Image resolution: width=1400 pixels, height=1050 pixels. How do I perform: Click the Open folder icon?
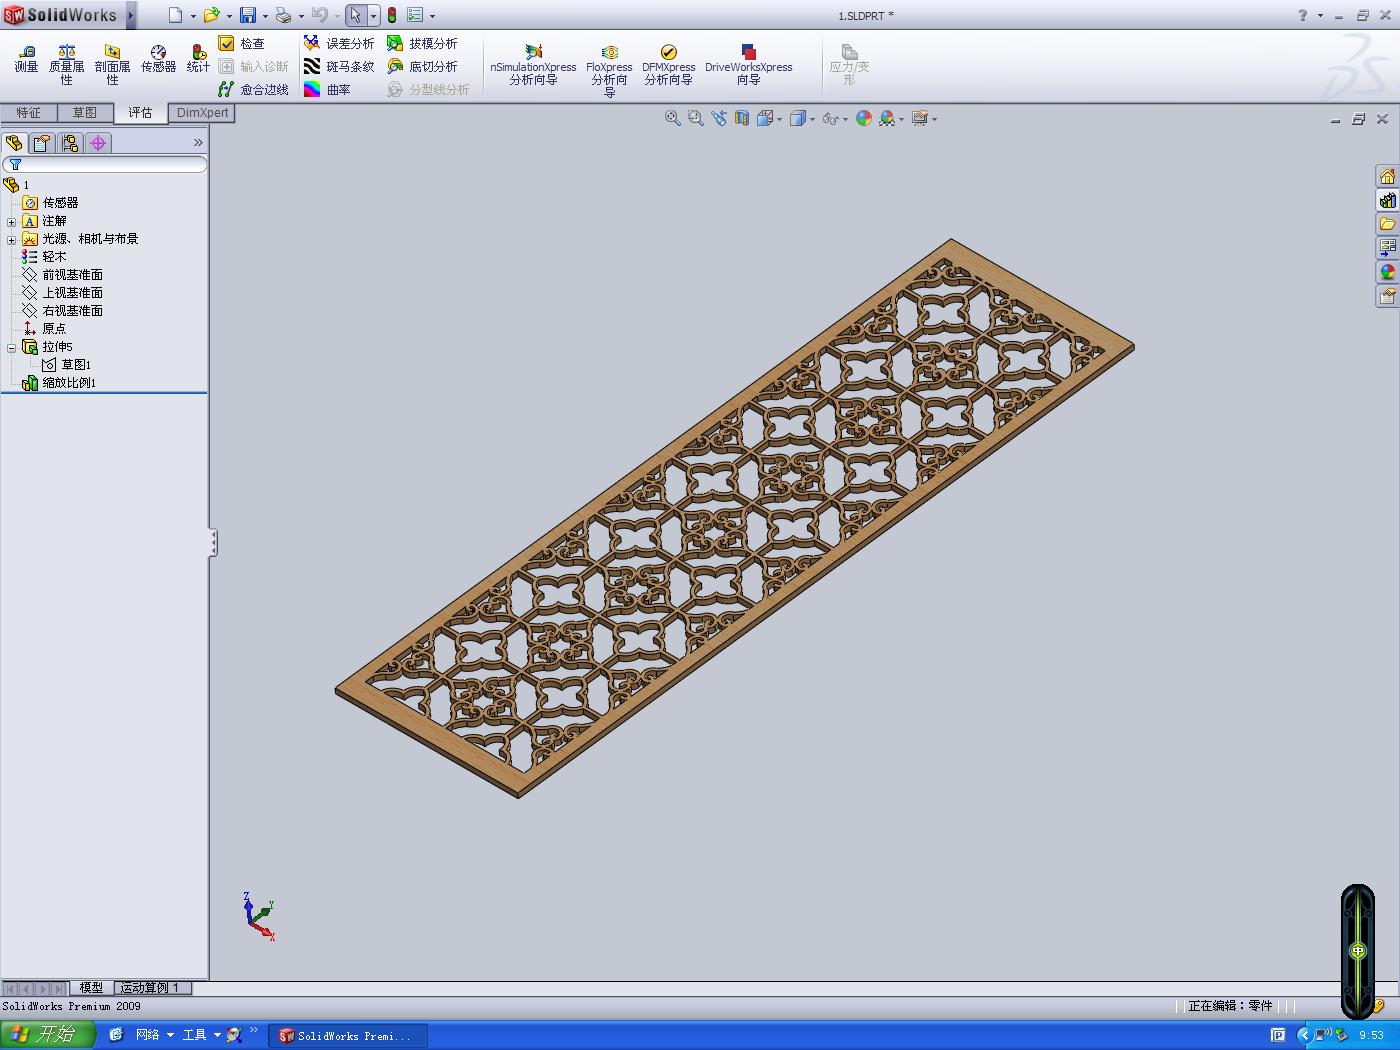pos(211,15)
